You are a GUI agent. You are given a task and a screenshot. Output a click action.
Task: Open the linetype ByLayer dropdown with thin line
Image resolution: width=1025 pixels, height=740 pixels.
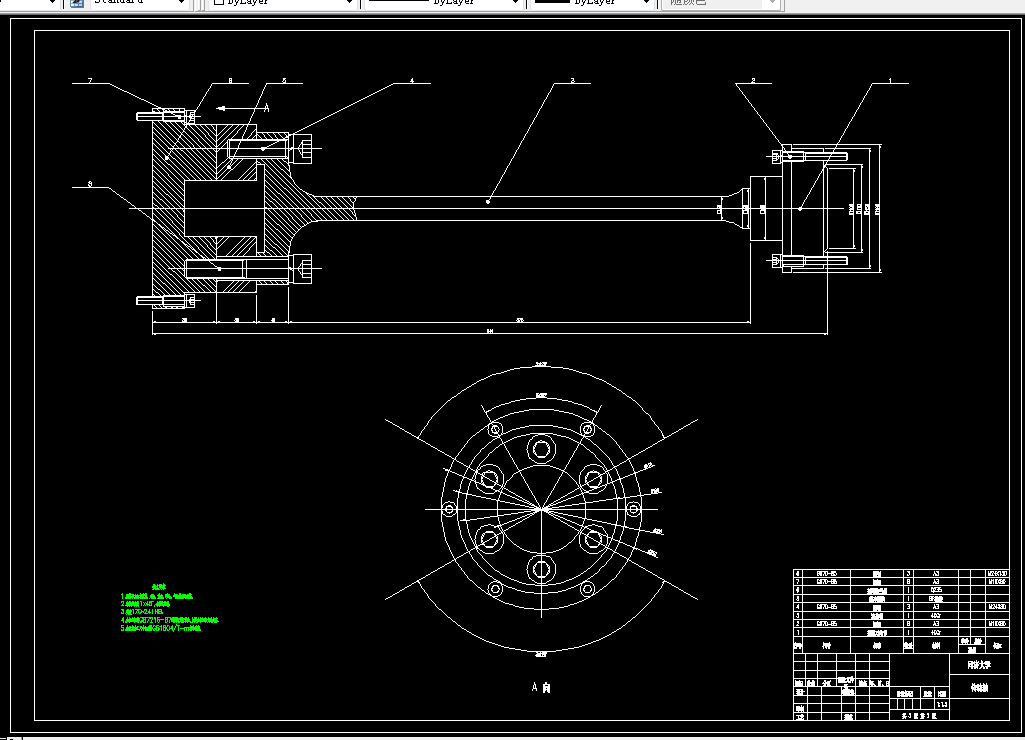(x=442, y=3)
